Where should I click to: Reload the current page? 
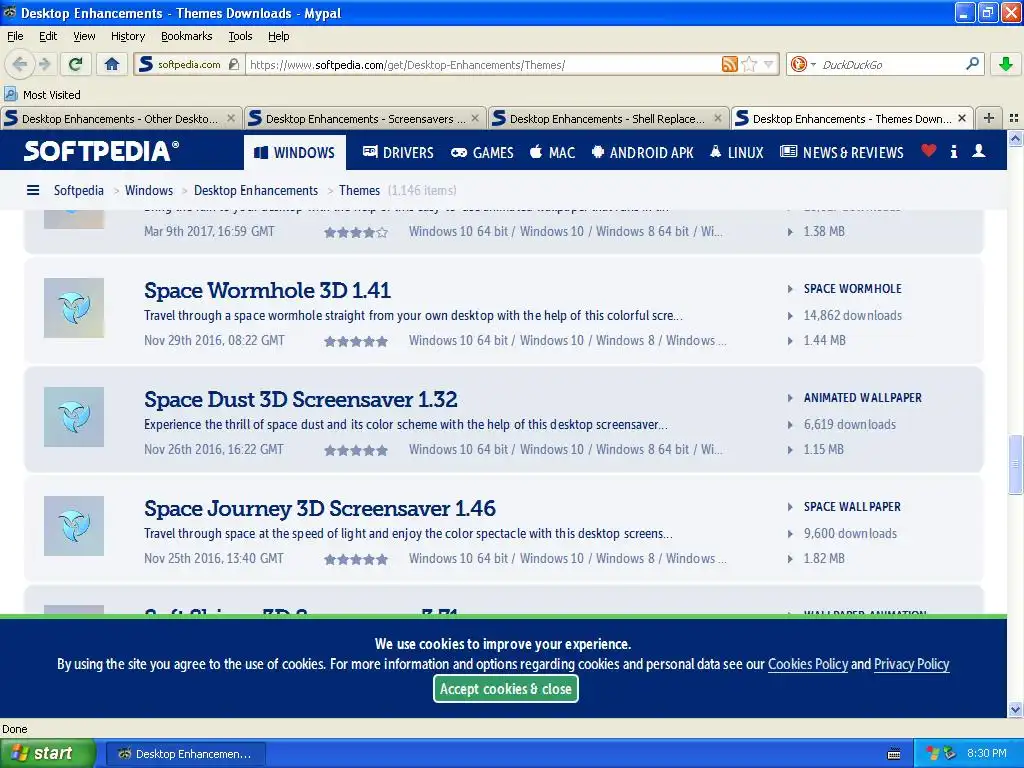click(75, 64)
